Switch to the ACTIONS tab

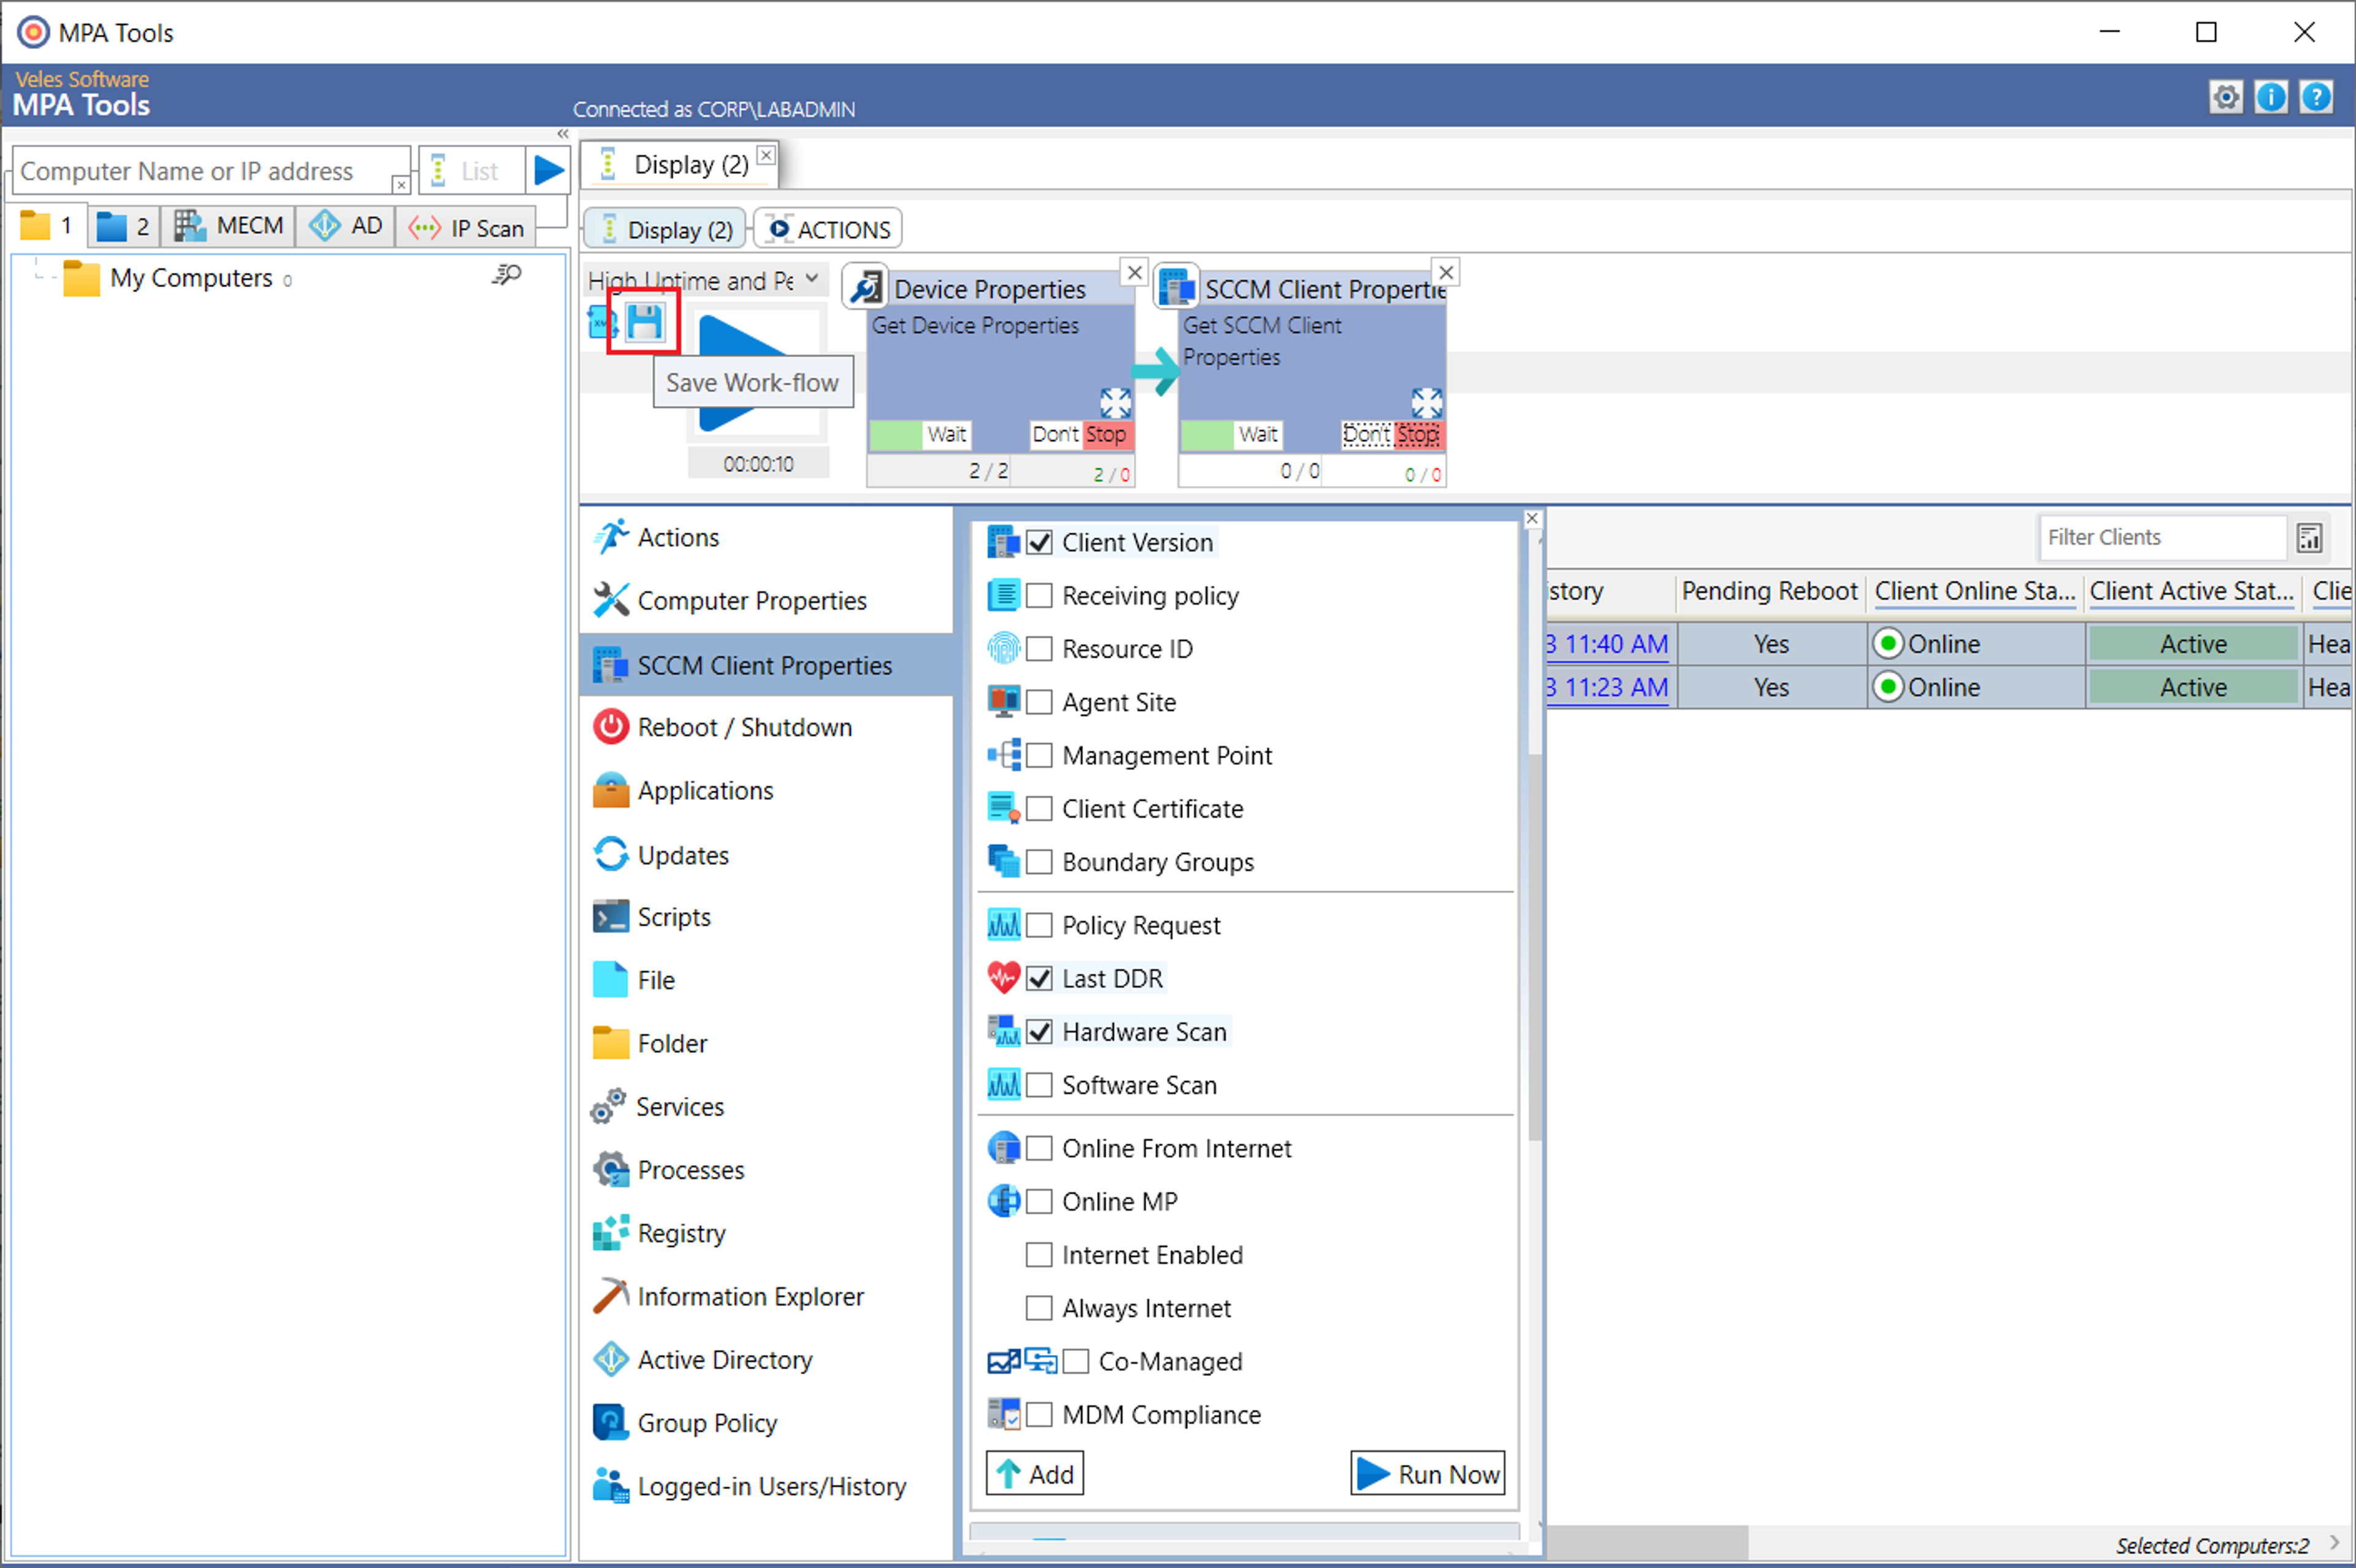point(829,229)
